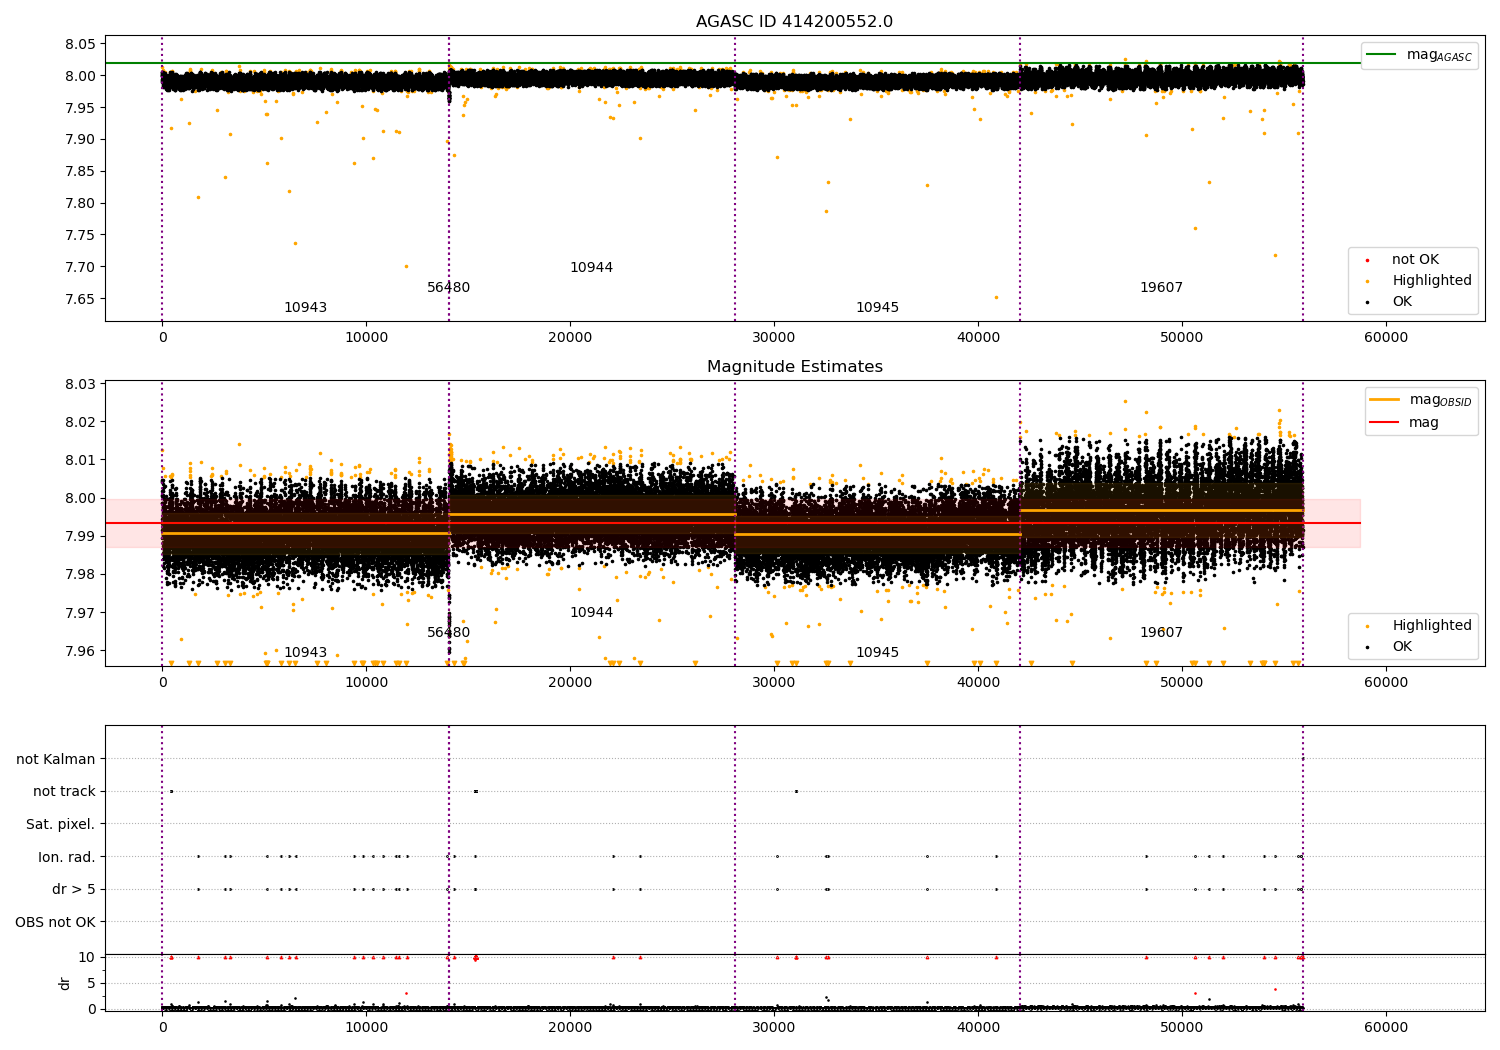
Task: Click the 'Ion. rad.' row label
Action: (67, 857)
